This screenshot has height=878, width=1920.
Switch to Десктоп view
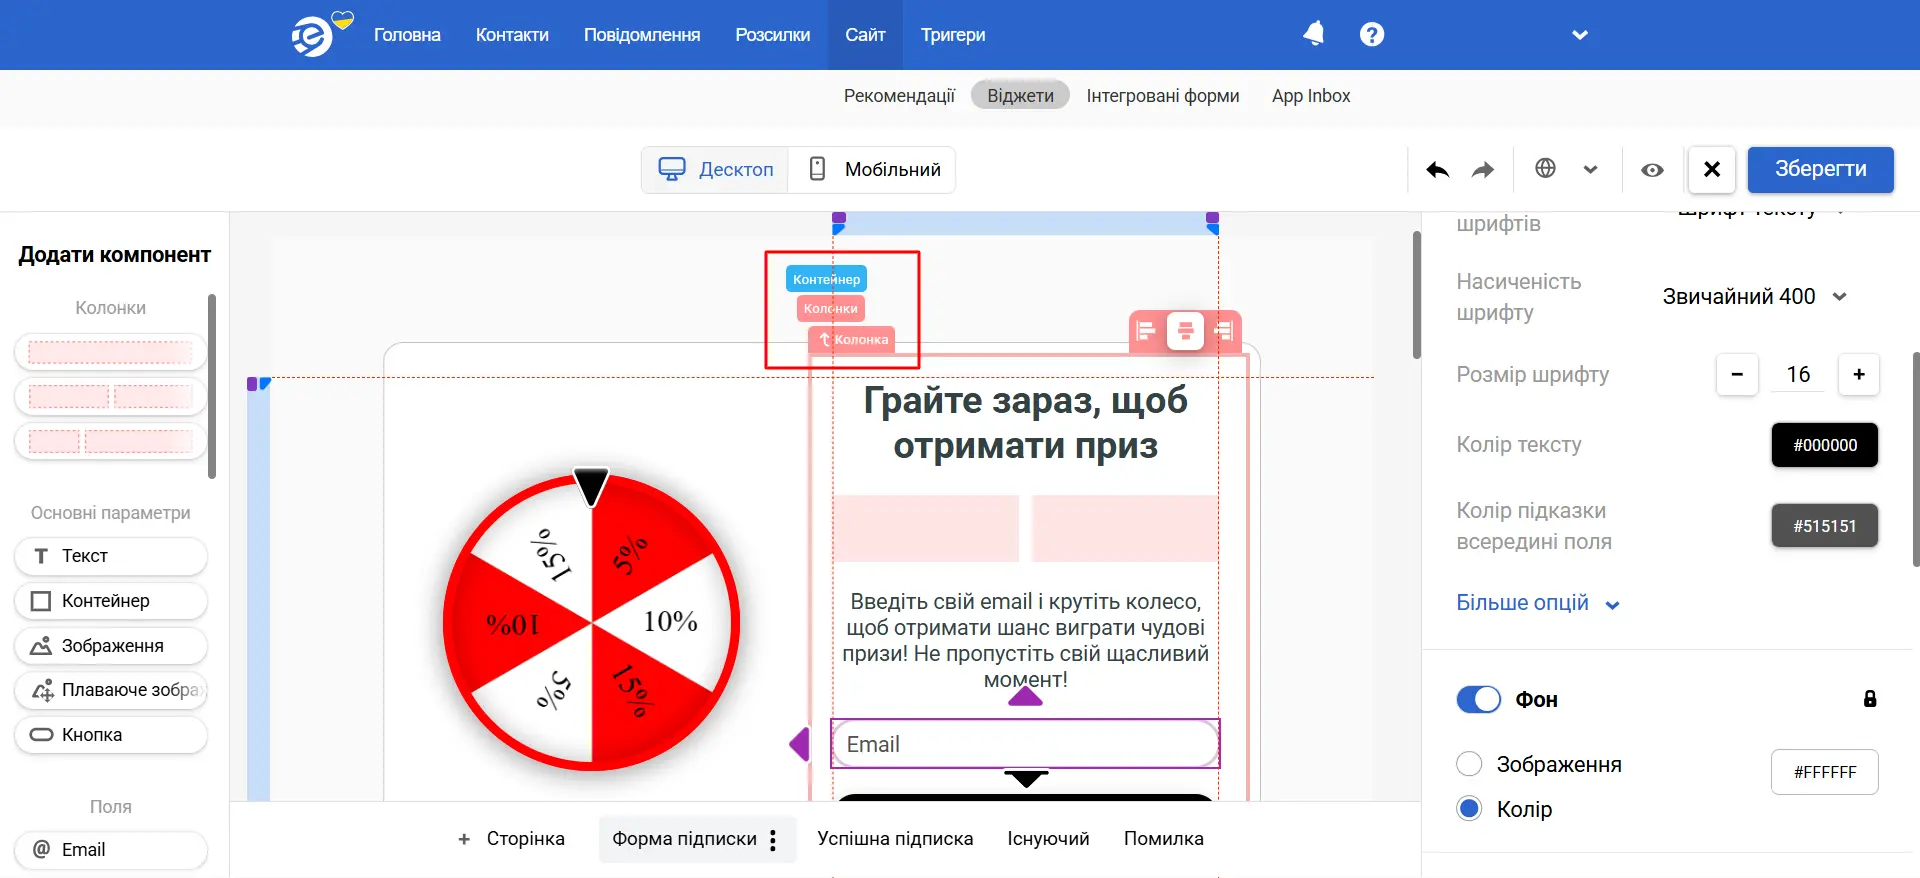click(715, 169)
